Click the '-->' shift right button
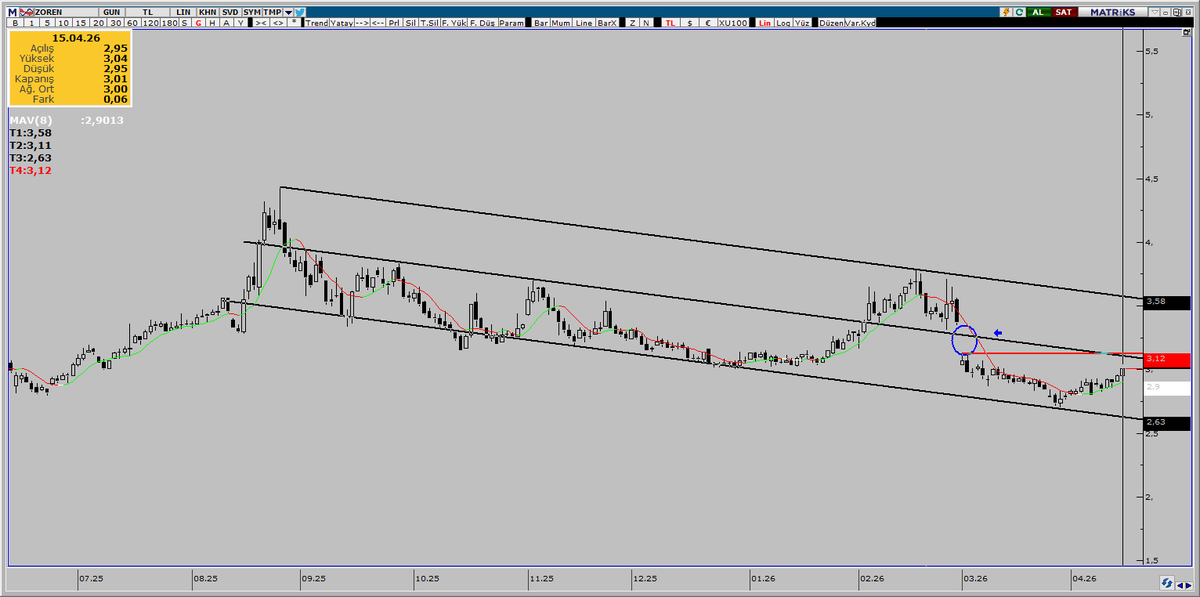 tap(362, 23)
